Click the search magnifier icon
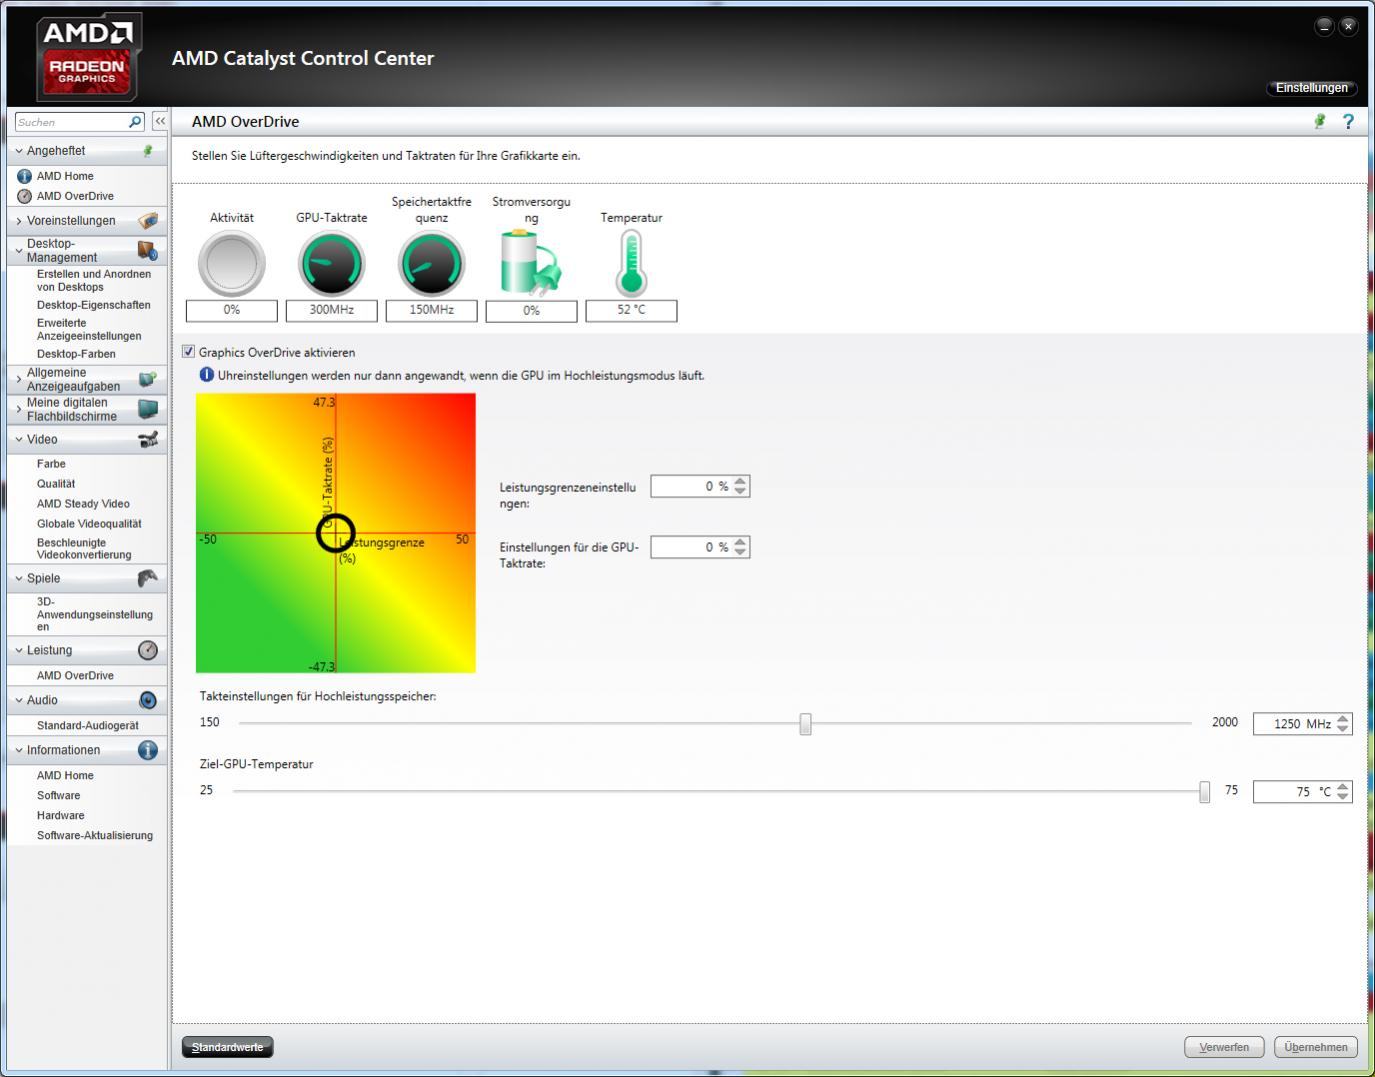The image size is (1375, 1077). click(135, 121)
